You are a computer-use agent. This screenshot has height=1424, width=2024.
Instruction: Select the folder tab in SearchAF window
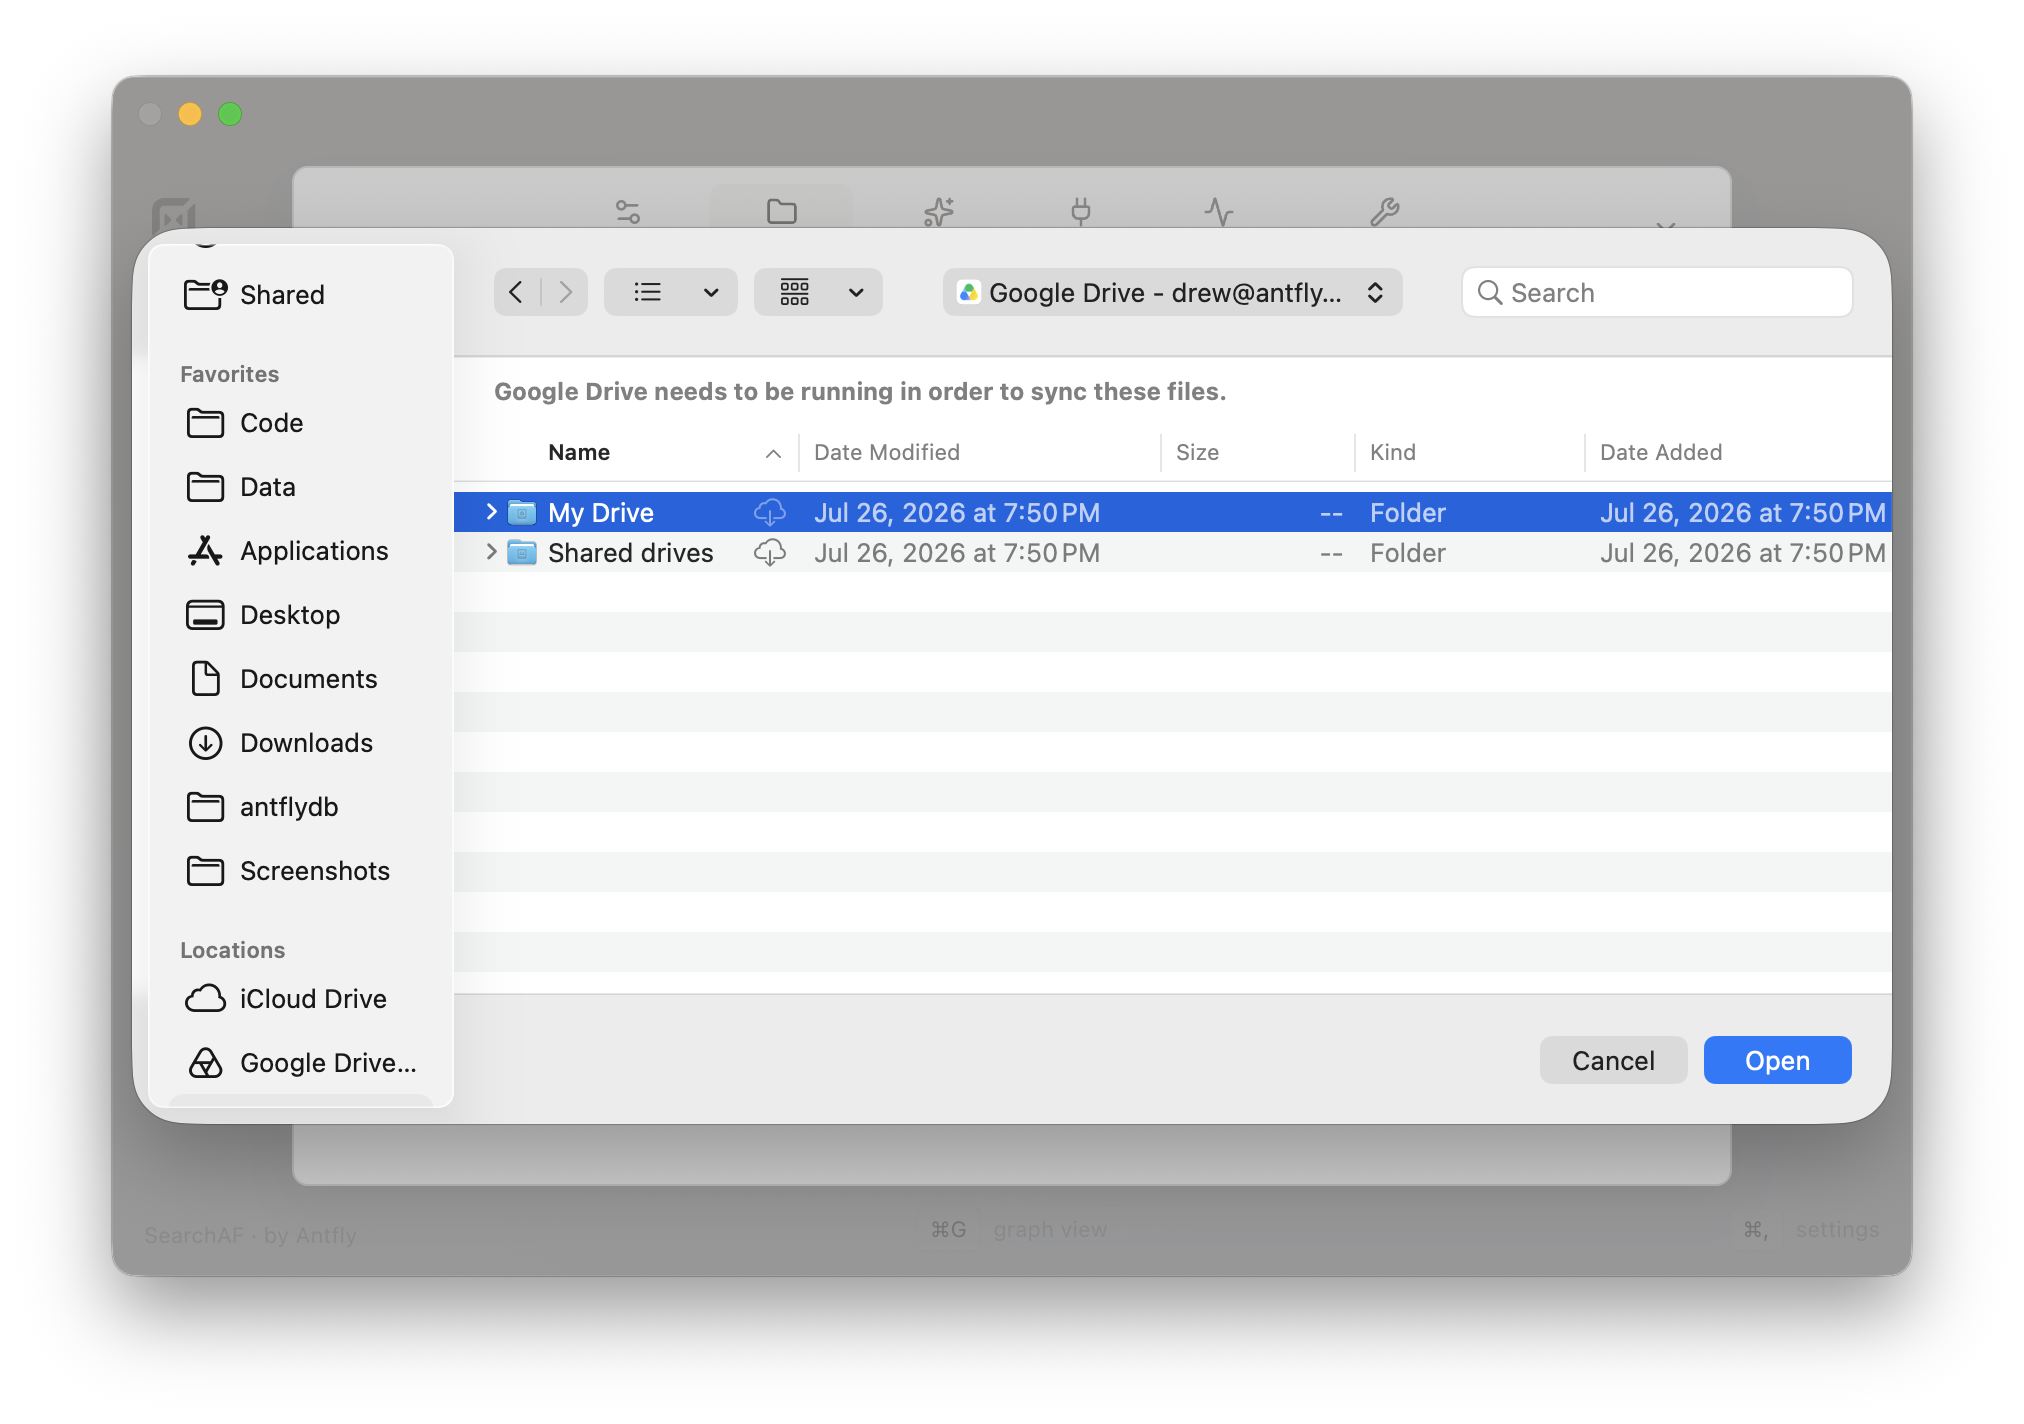click(x=781, y=211)
